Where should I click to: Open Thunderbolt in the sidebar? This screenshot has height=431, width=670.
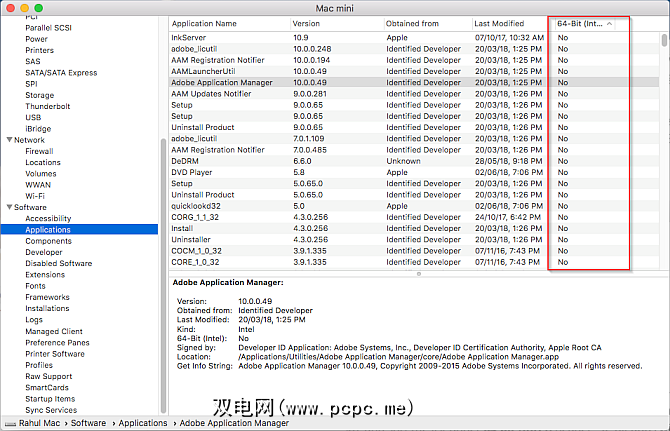(x=47, y=106)
